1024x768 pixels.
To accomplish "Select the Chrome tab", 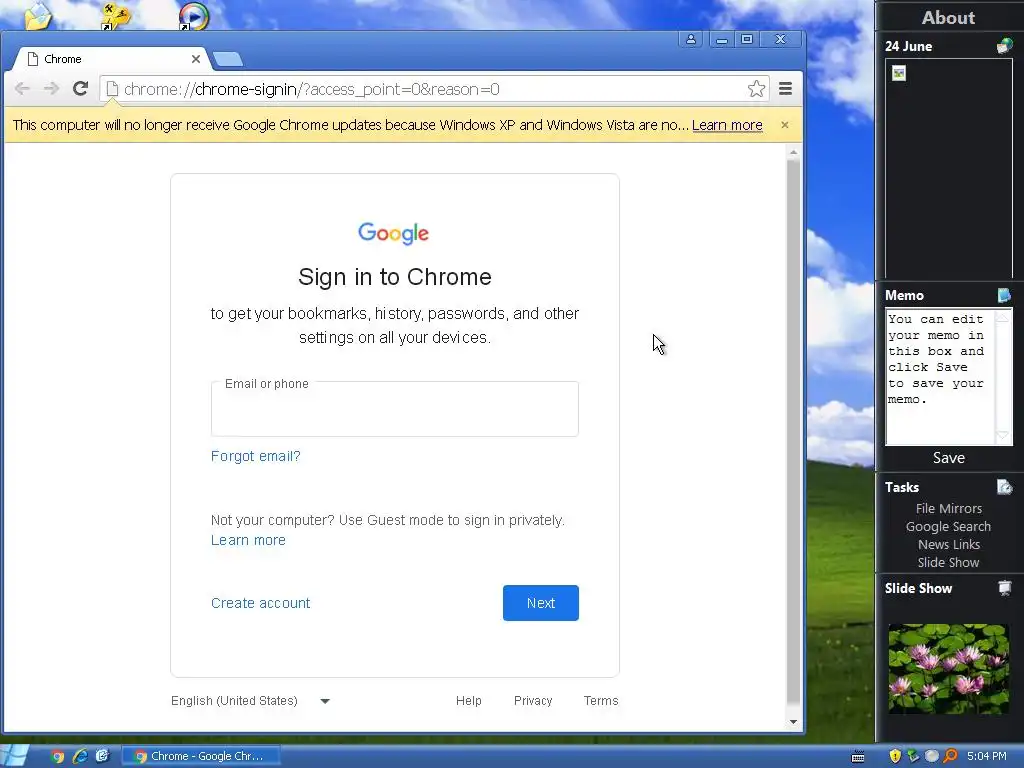I will [x=111, y=59].
